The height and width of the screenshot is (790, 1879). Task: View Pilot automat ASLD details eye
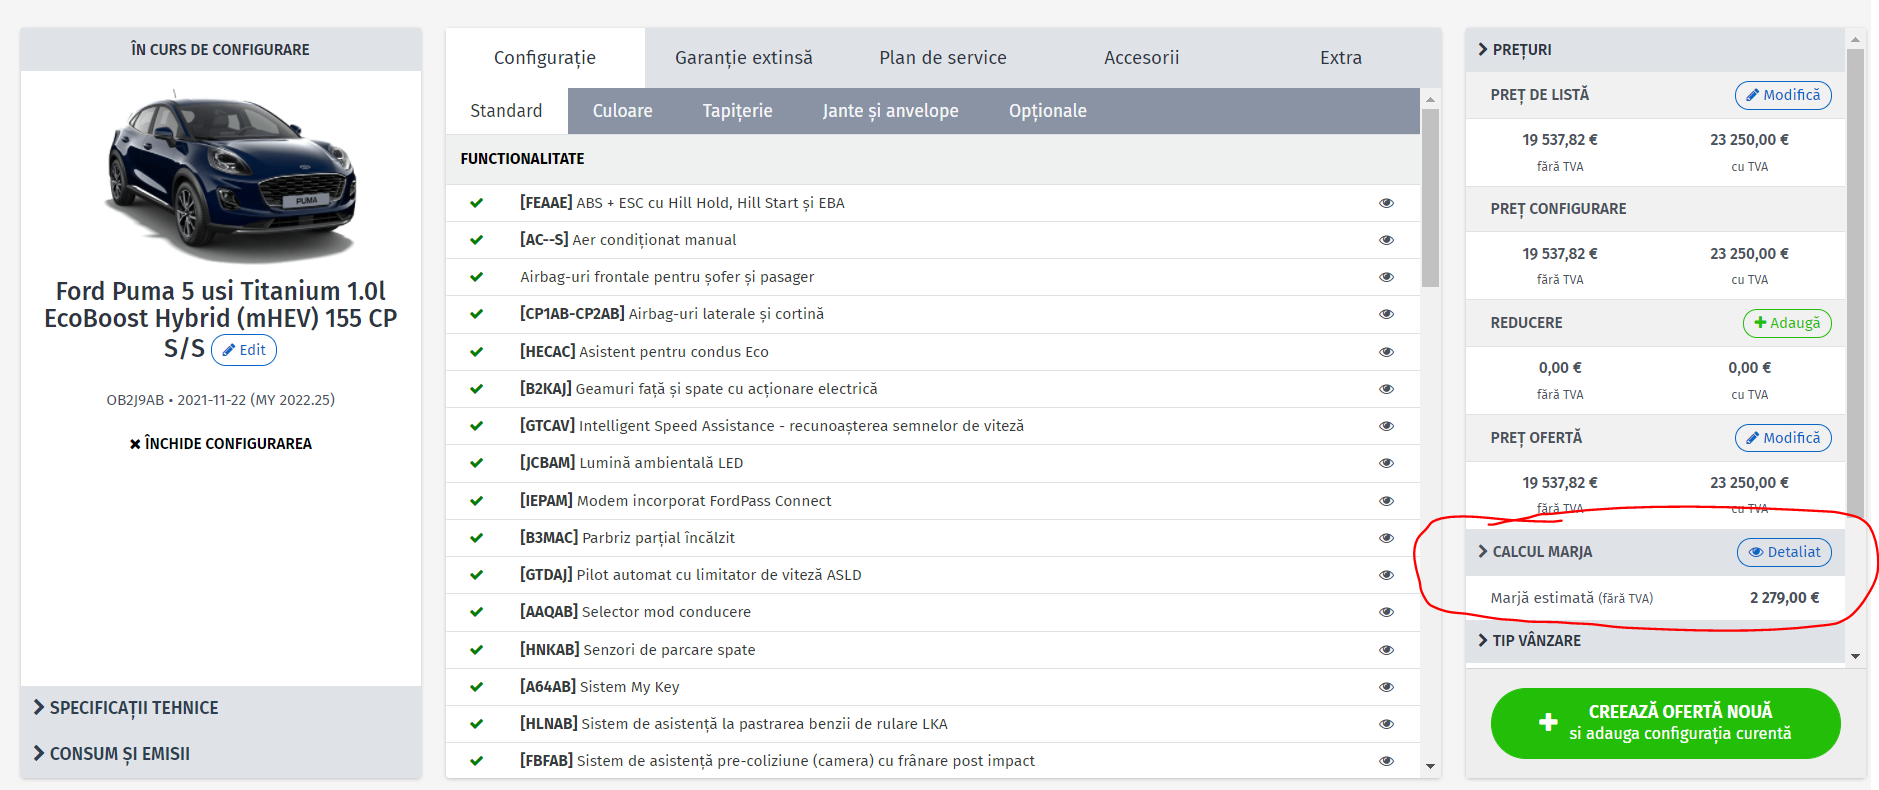(x=1386, y=575)
